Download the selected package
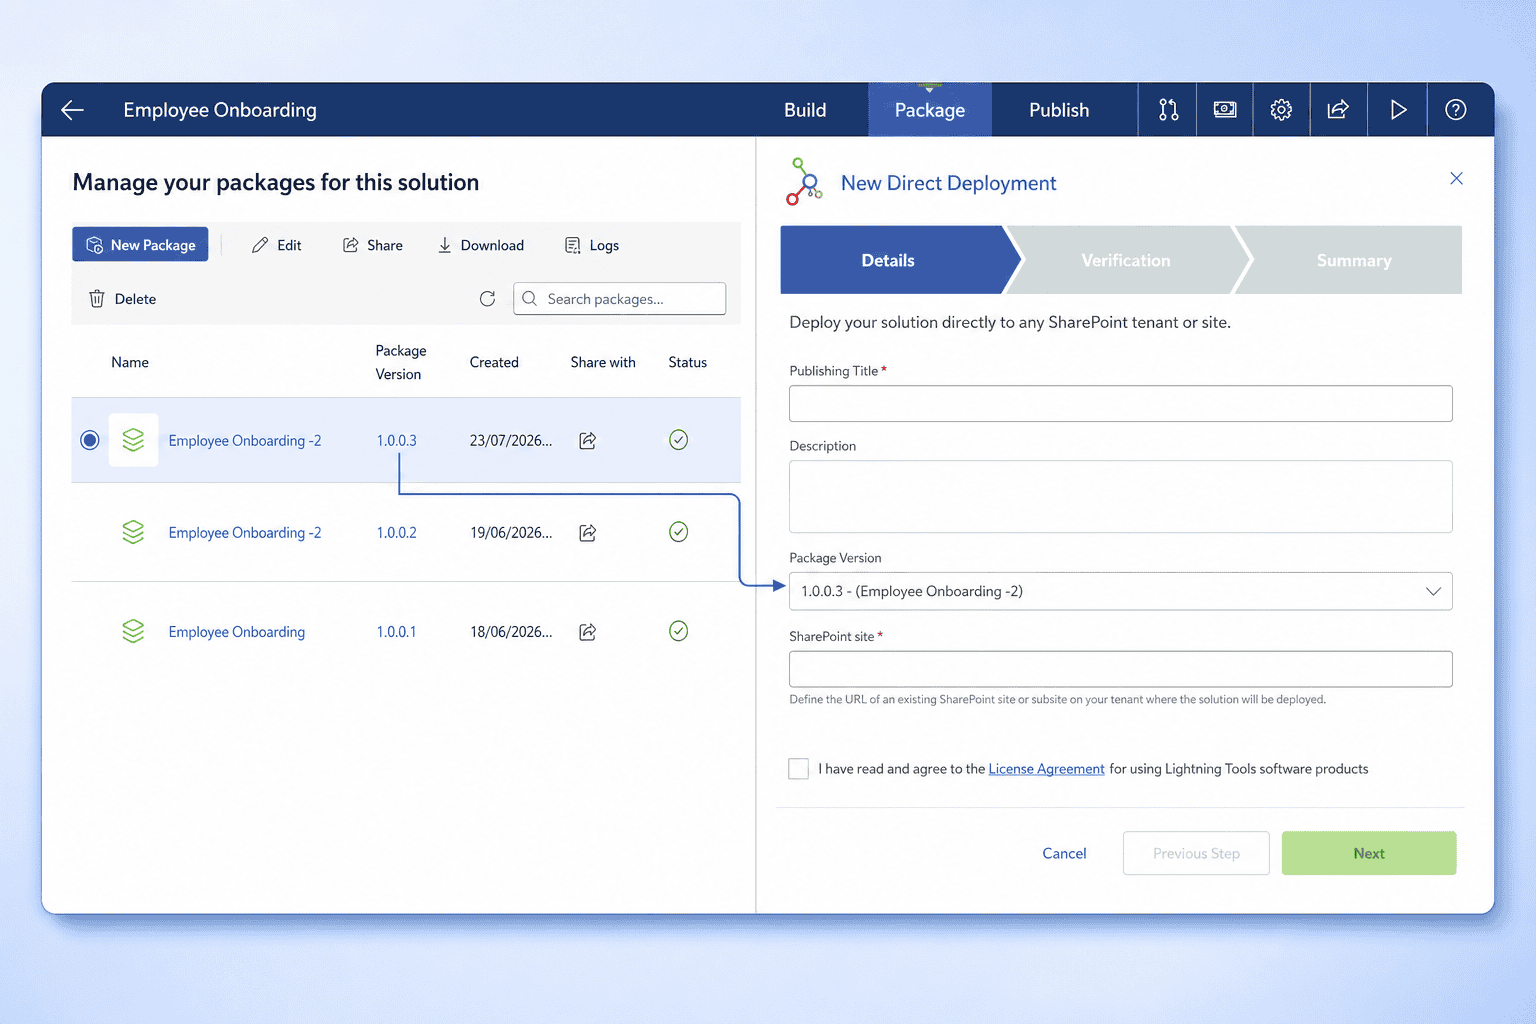 pyautogui.click(x=481, y=245)
